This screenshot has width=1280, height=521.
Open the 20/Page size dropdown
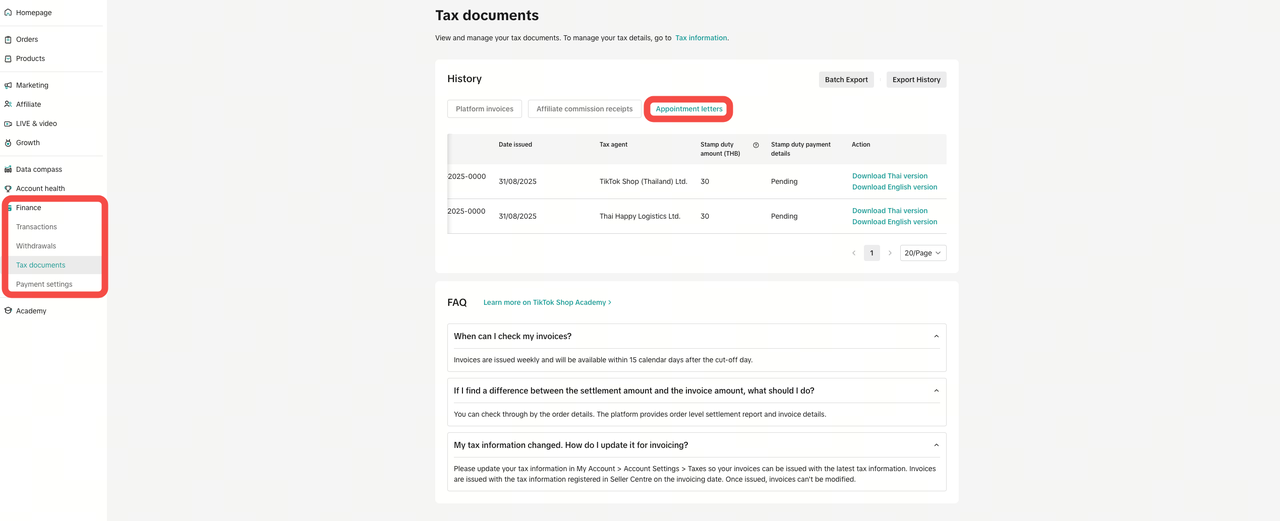(923, 253)
